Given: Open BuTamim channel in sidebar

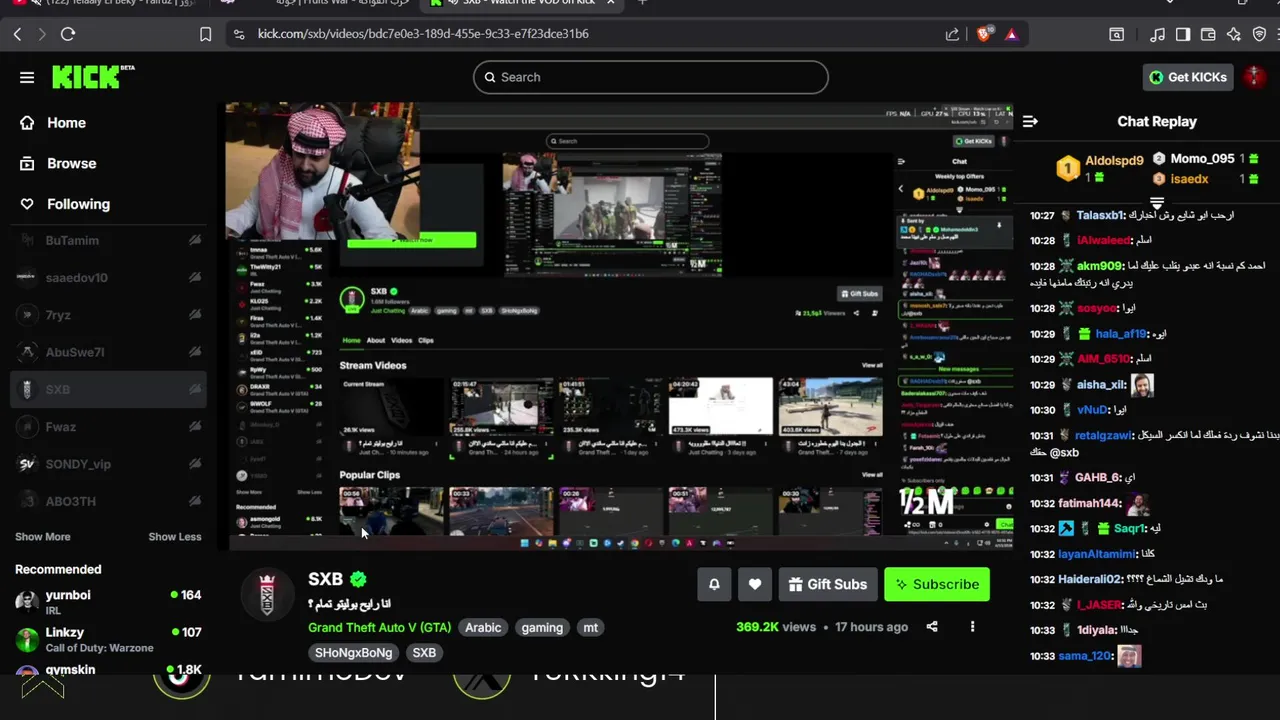Looking at the screenshot, I should (x=108, y=240).
